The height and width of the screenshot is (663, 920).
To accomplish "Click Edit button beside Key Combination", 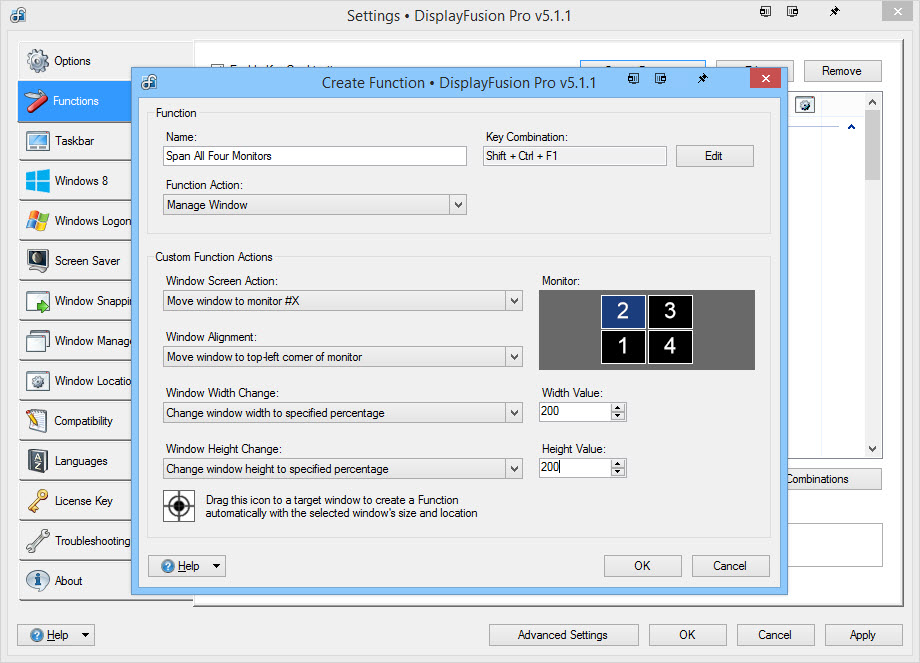I will pyautogui.click(x=714, y=156).
